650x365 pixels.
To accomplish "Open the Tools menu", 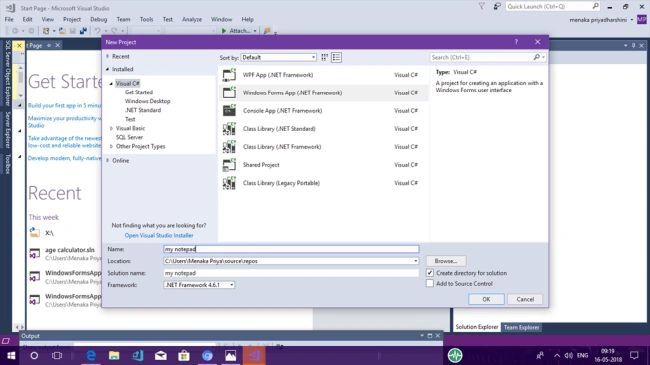I will (x=146, y=19).
